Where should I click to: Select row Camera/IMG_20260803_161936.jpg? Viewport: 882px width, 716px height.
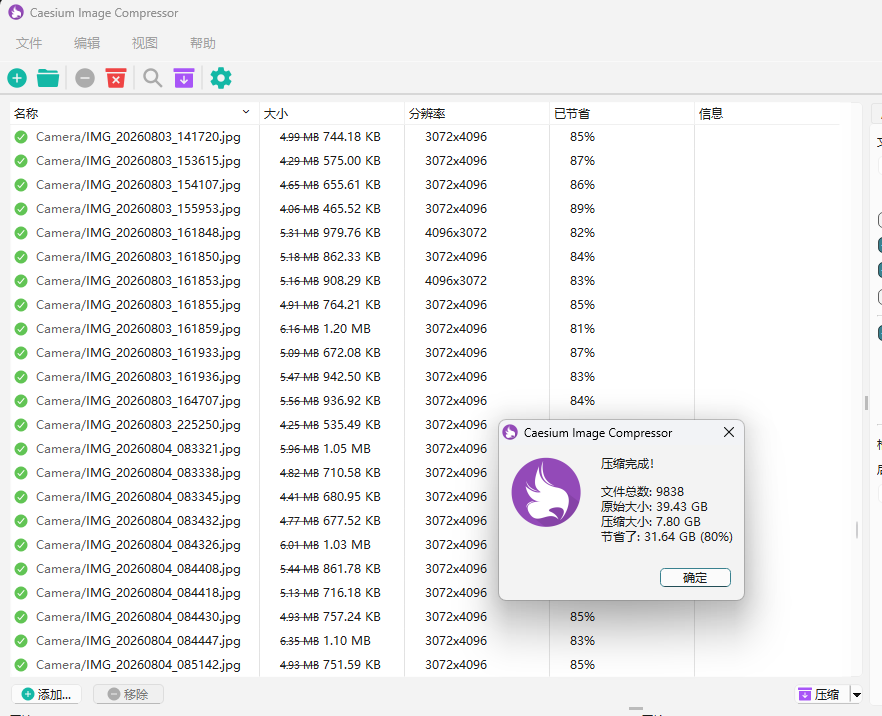point(425,377)
